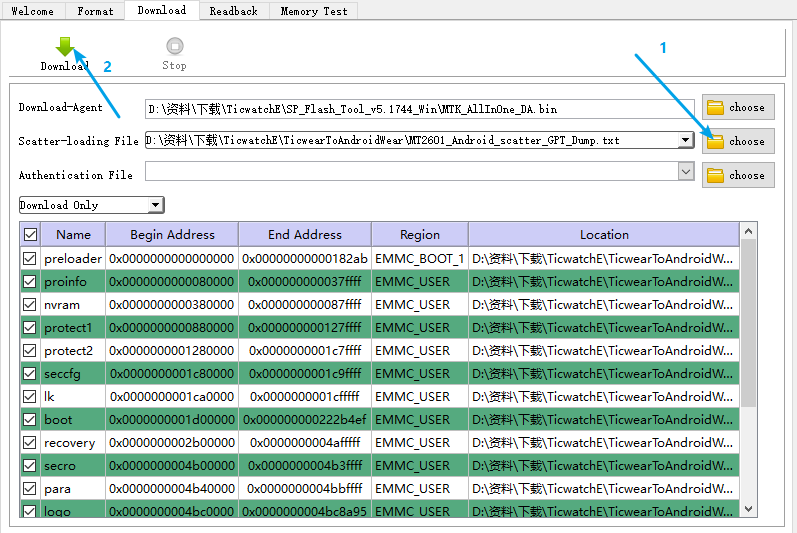Click the secro begin address 0x0000000004b00000
The height and width of the screenshot is (533, 797).
click(172, 465)
